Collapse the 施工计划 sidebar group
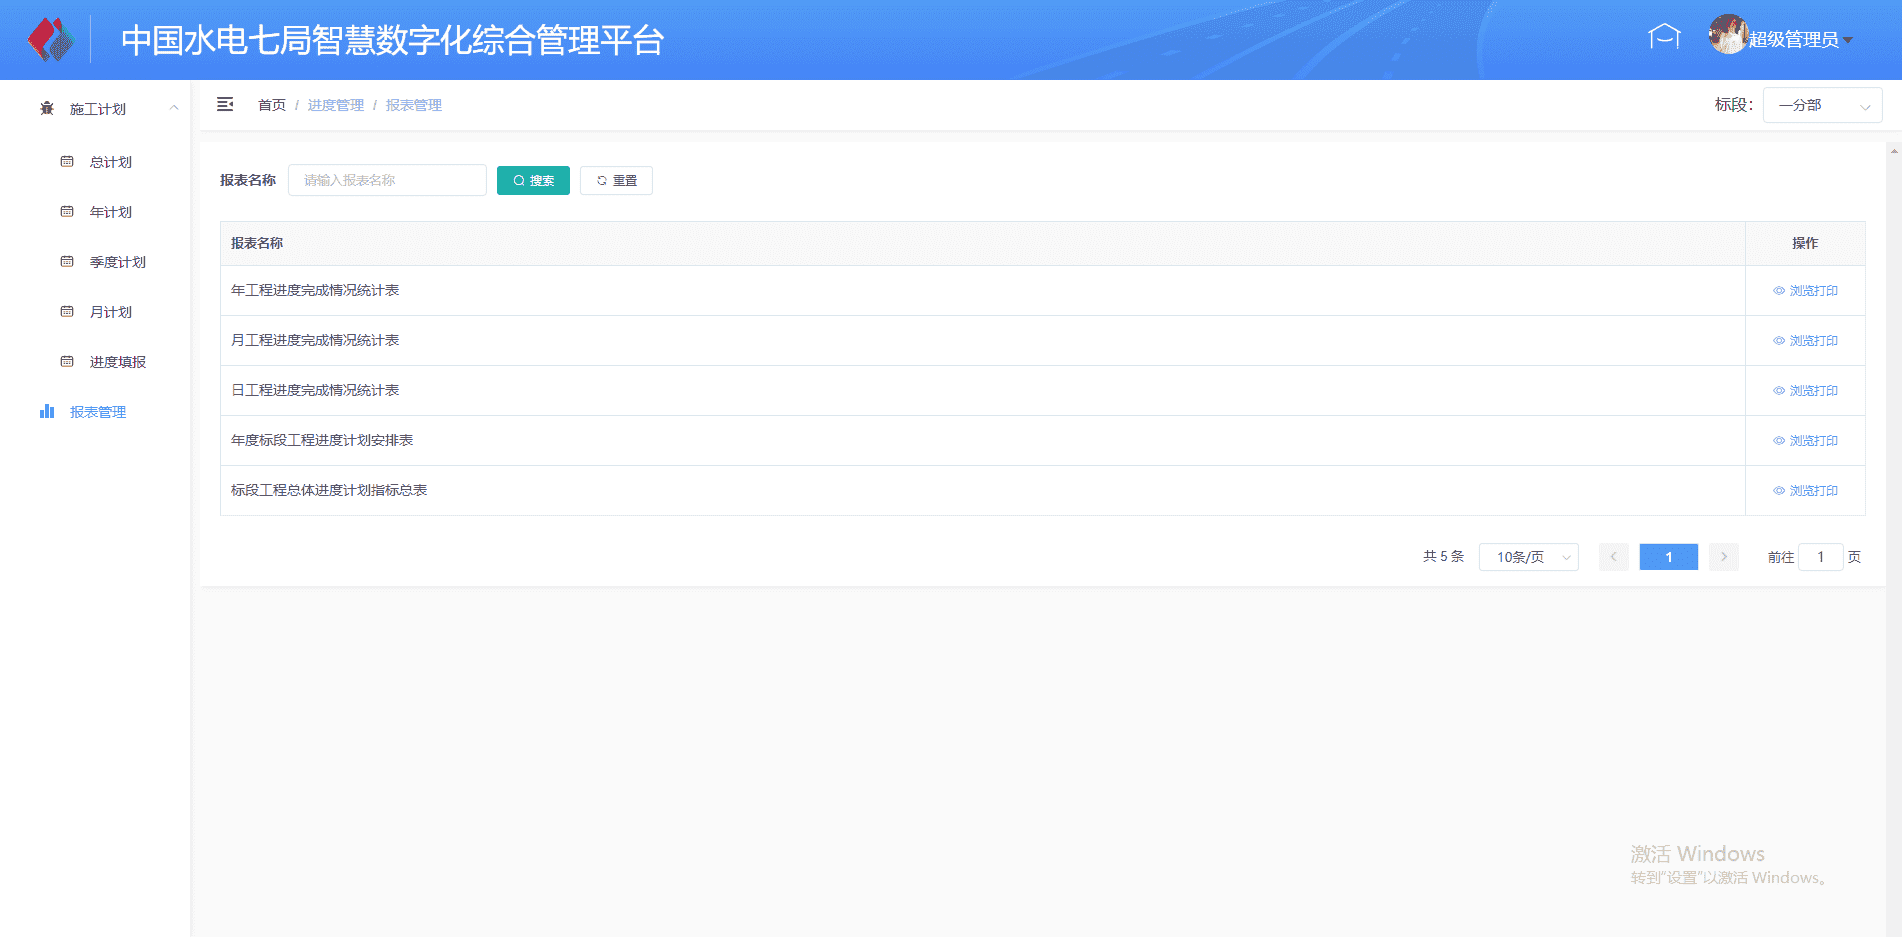The height and width of the screenshot is (937, 1902). coord(174,108)
